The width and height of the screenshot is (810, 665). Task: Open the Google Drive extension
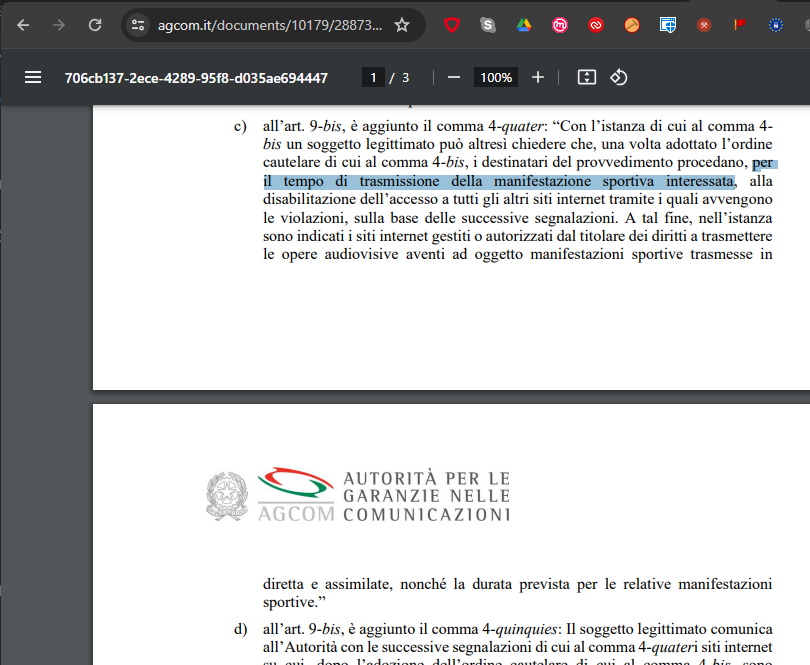click(524, 25)
